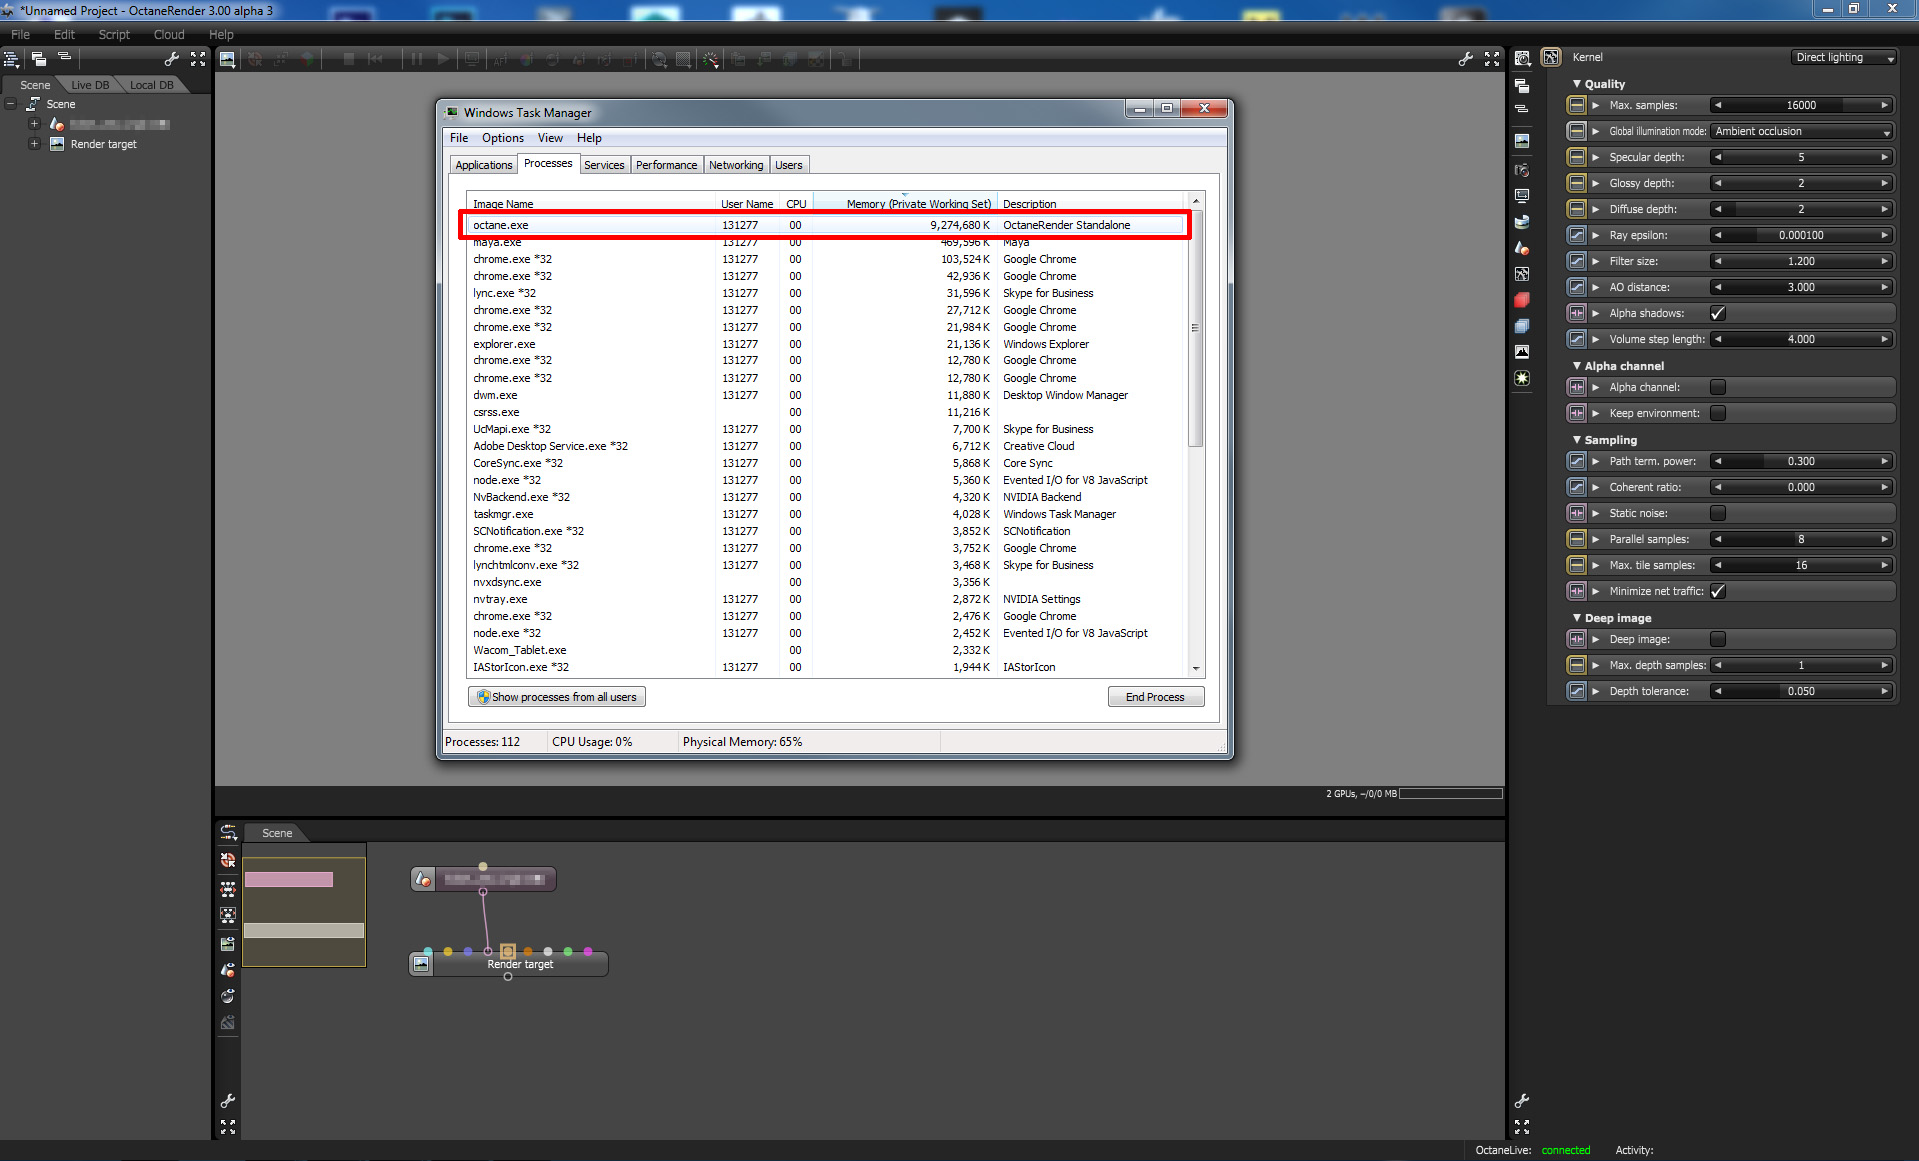The image size is (1919, 1161).
Task: Click the unfold nodes icon in graph editor
Action: (228, 888)
